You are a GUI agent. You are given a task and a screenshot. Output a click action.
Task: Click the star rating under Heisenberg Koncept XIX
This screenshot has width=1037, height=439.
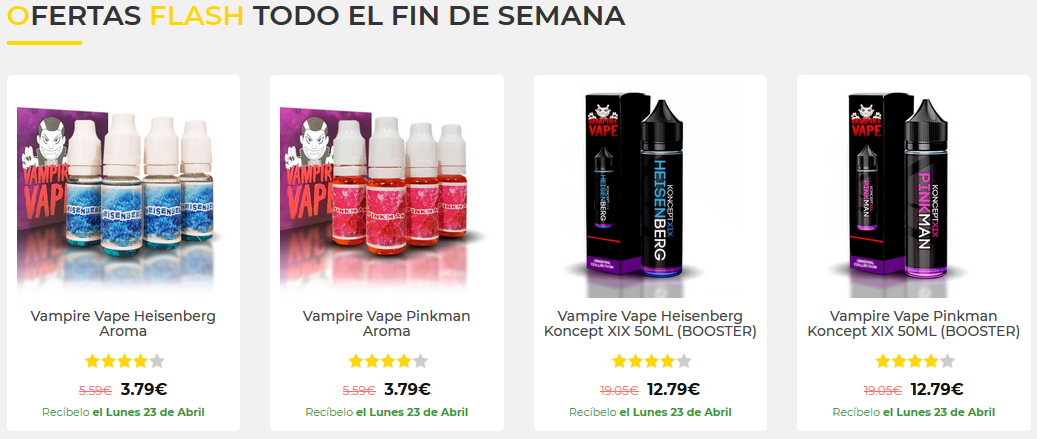[x=651, y=361]
